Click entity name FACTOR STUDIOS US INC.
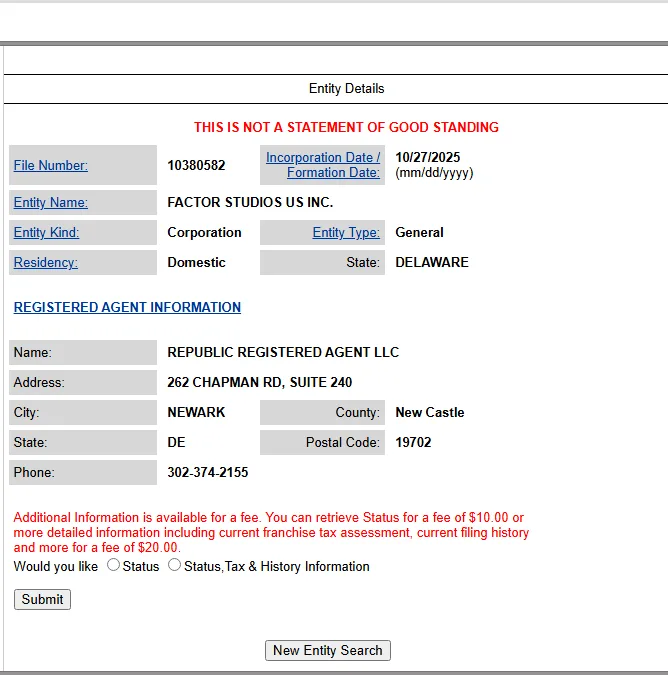This screenshot has height=675, width=668. 250,202
